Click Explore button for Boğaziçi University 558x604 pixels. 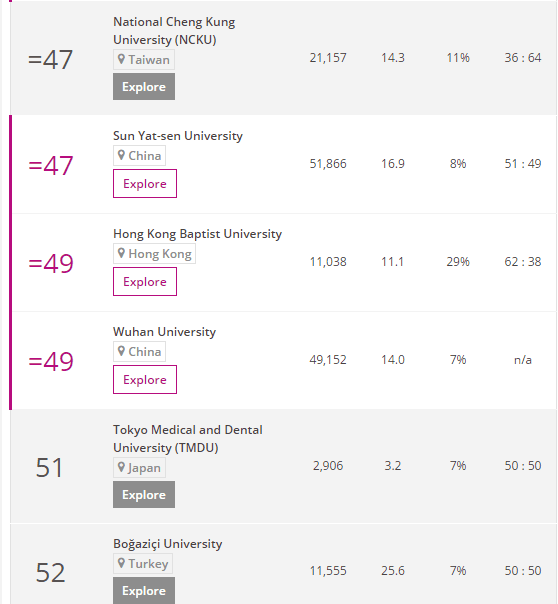(144, 591)
